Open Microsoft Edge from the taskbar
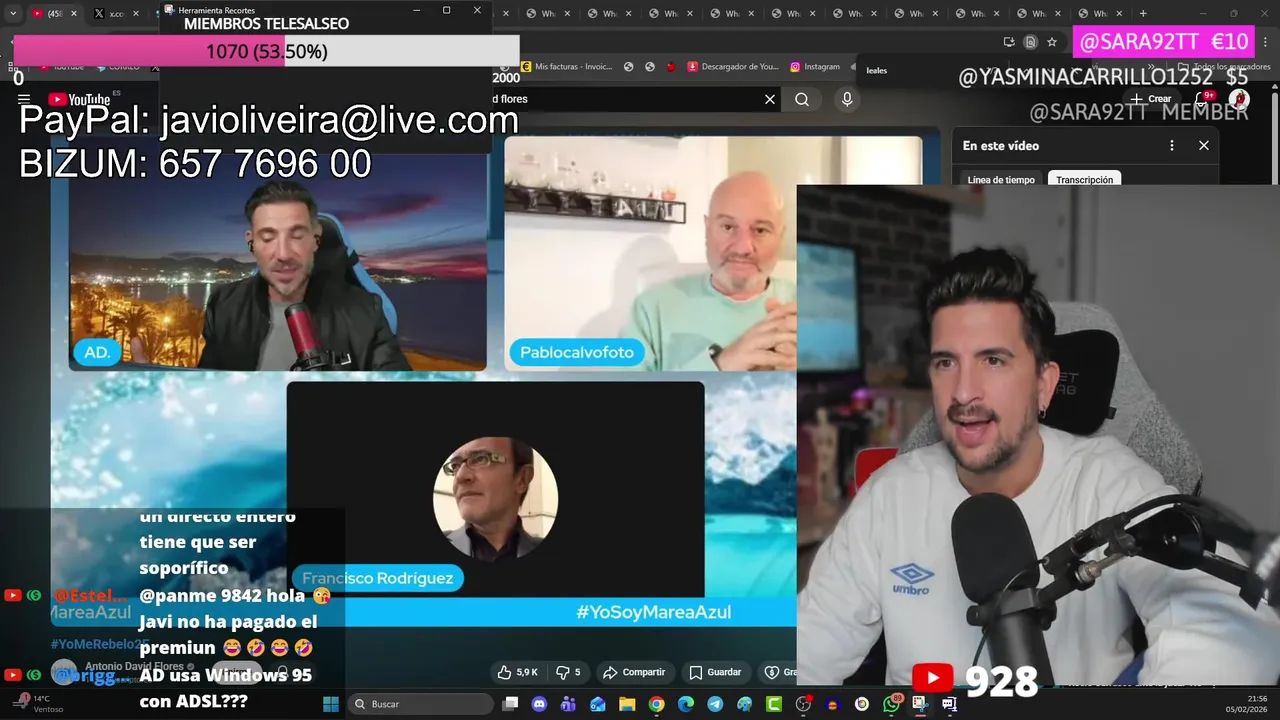This screenshot has width=1280, height=720. pyautogui.click(x=686, y=704)
